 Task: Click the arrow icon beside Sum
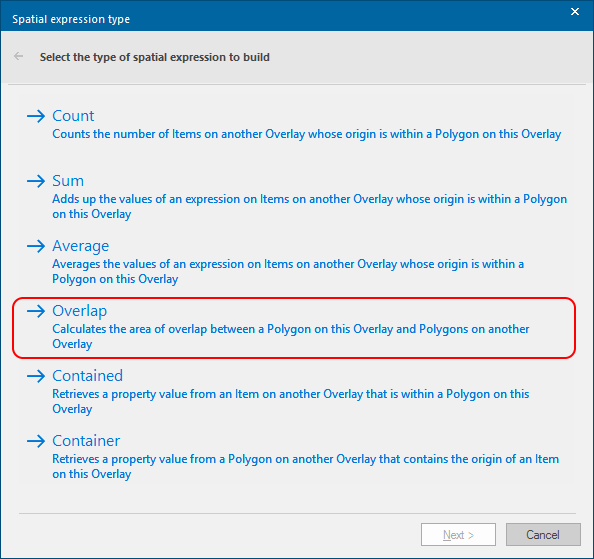36,181
